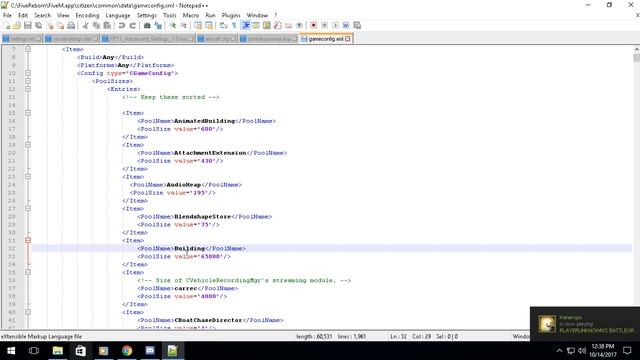Open the Plugins menu
This screenshot has height=360, width=640.
click(x=231, y=15)
